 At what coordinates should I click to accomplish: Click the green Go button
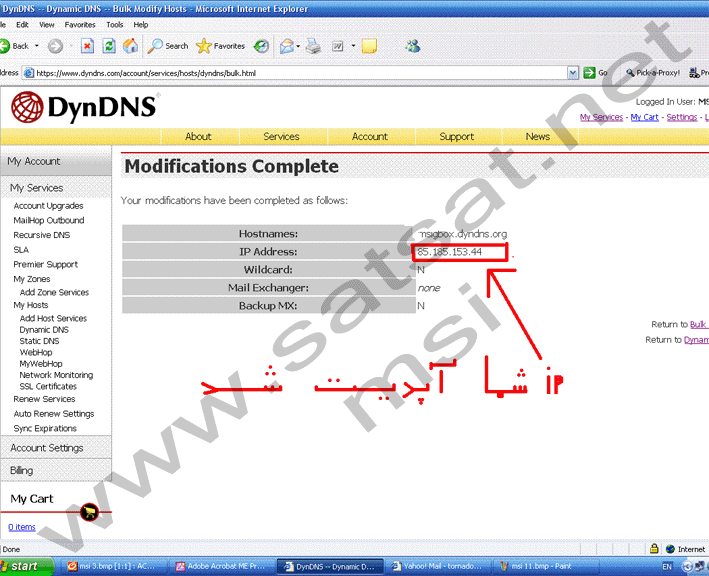point(596,73)
